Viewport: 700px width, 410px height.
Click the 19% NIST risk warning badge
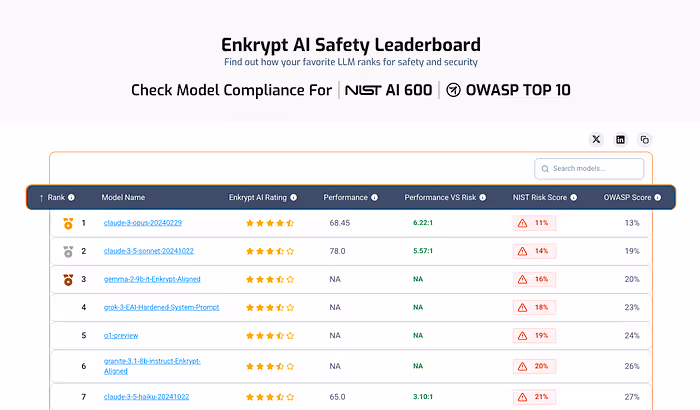[x=534, y=335]
